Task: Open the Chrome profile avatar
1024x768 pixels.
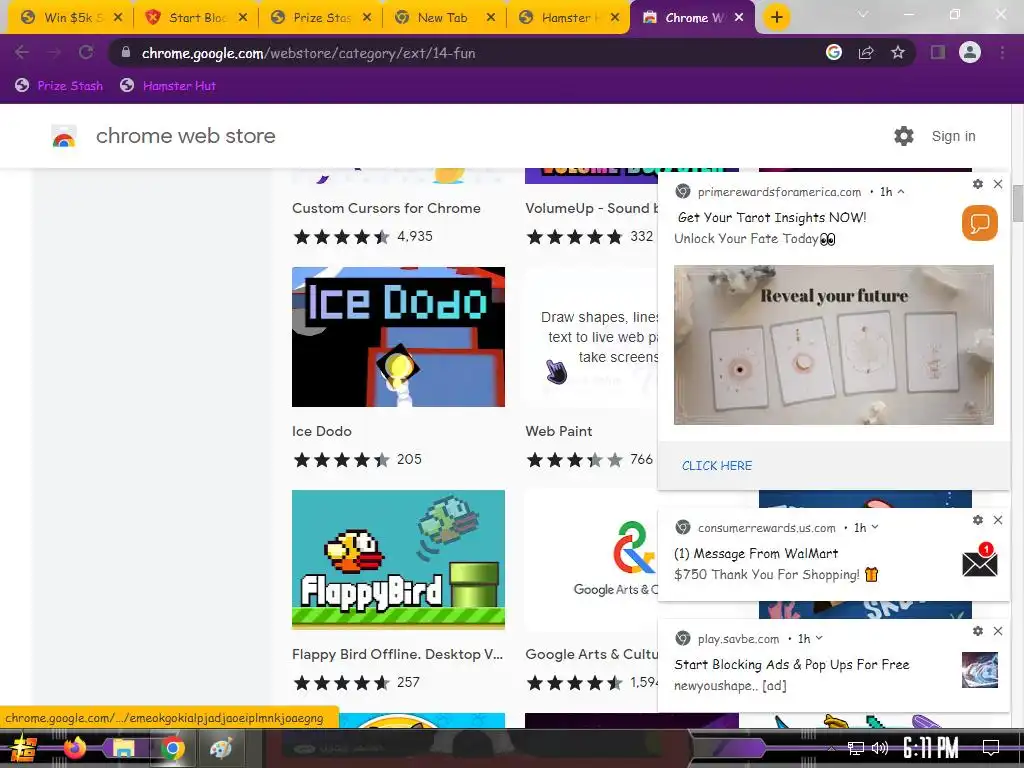Action: 970,52
